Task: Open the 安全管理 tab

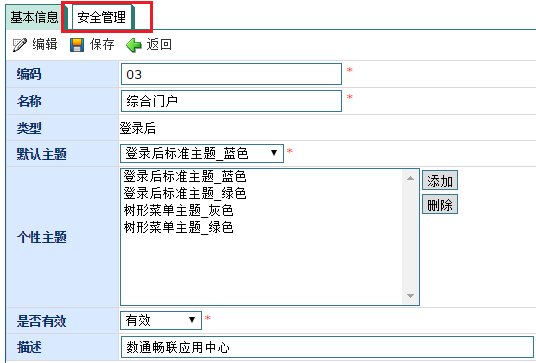Action: point(102,17)
